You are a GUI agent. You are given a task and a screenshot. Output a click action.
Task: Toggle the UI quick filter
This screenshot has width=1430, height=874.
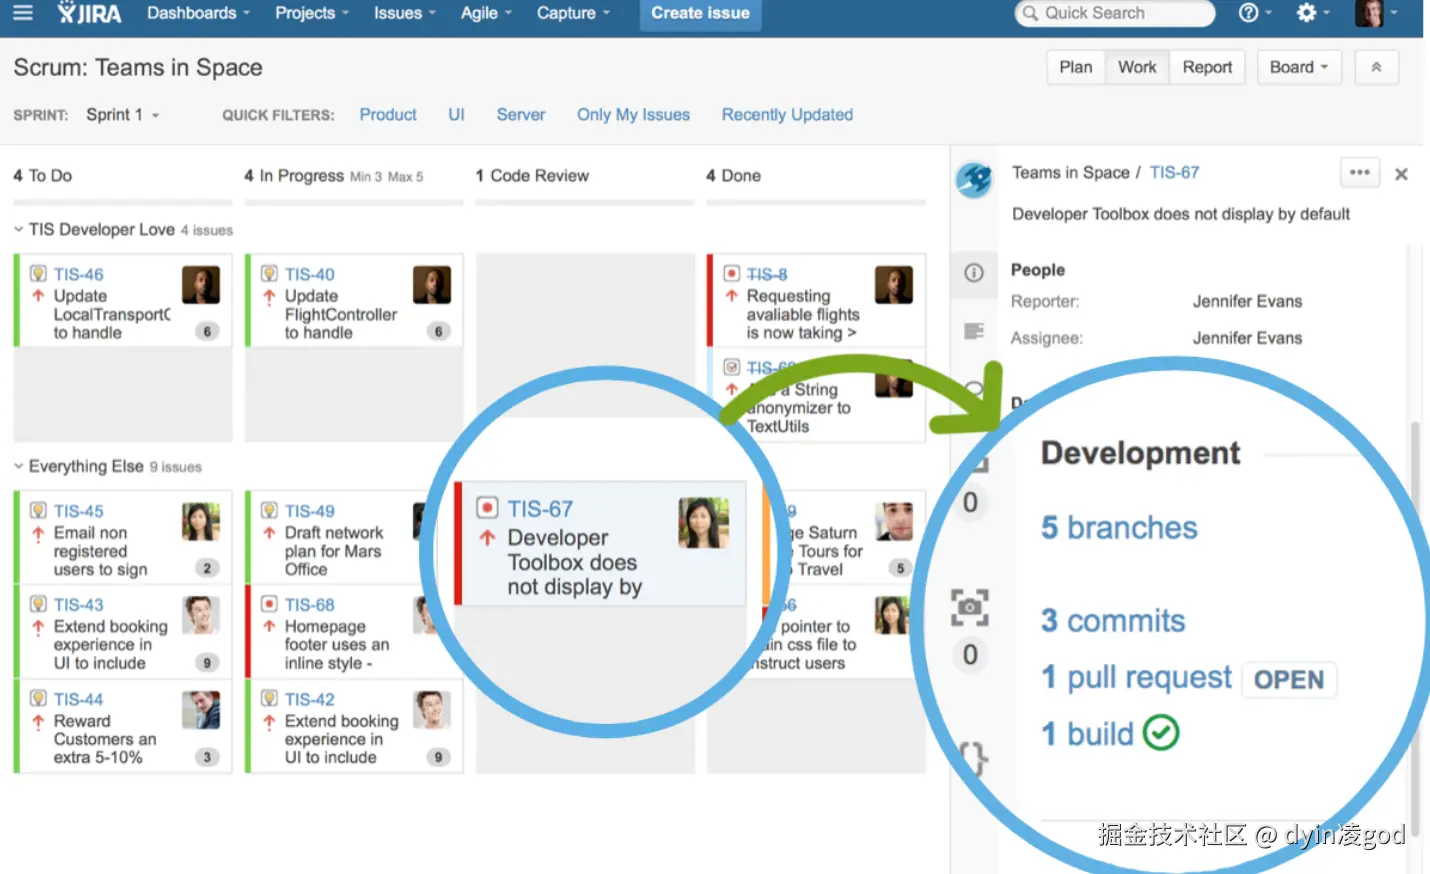click(456, 115)
